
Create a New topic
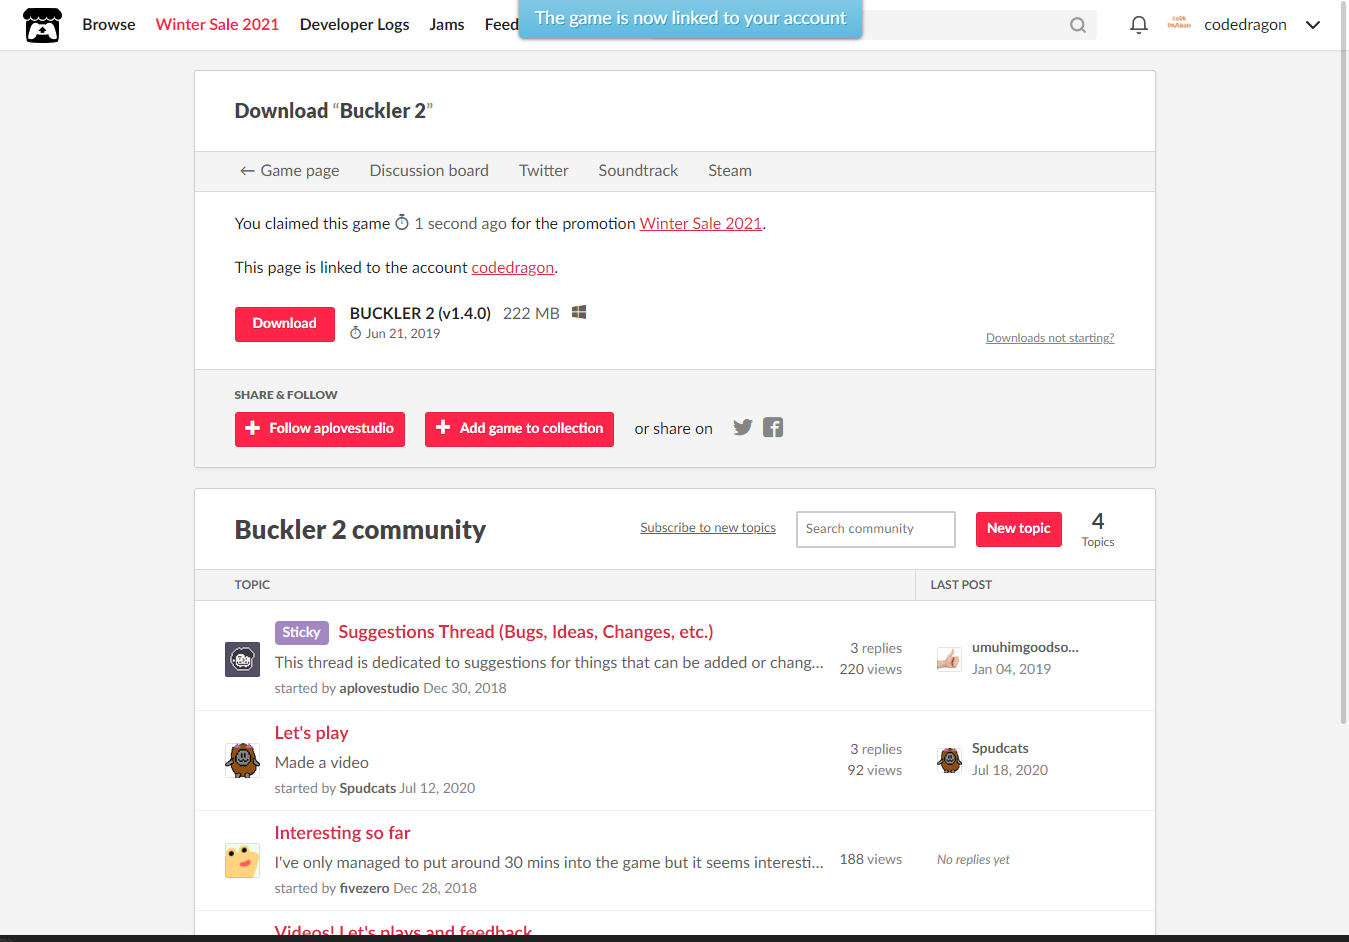tap(1019, 529)
